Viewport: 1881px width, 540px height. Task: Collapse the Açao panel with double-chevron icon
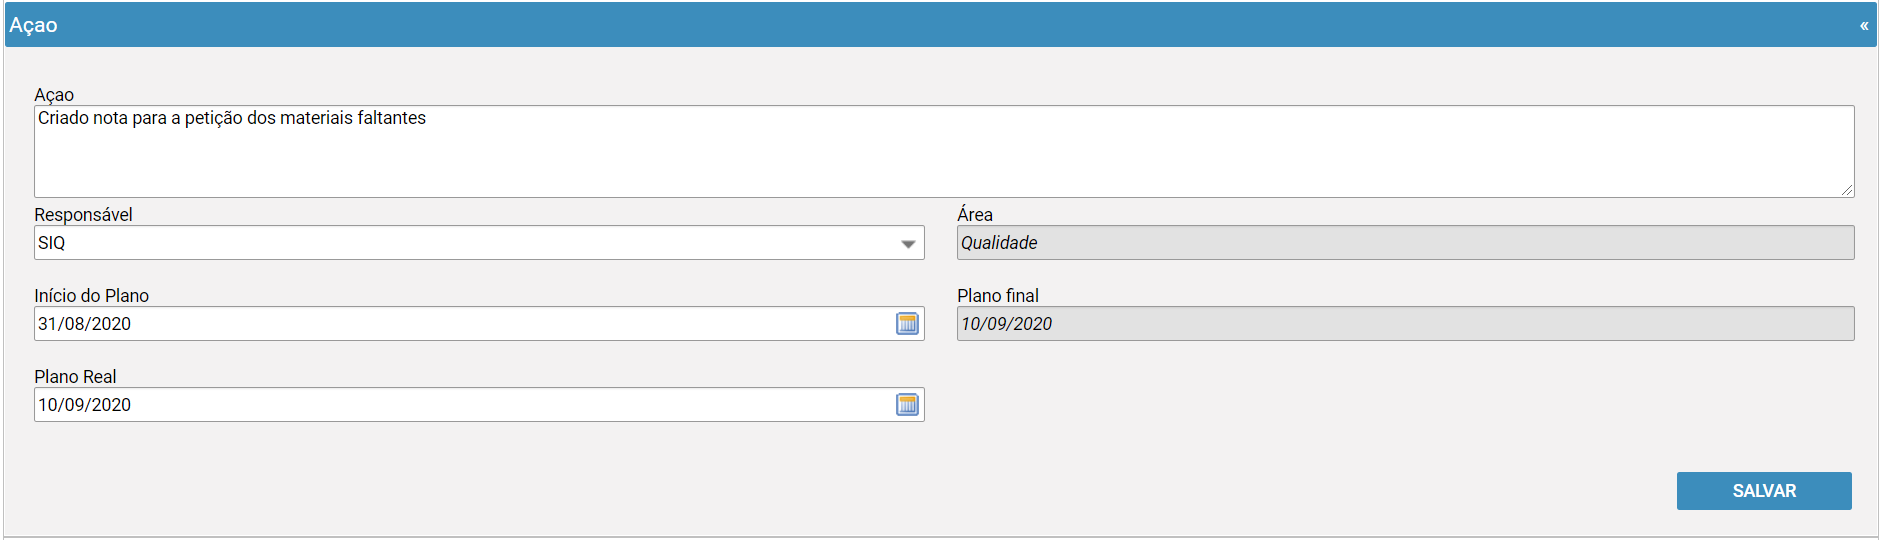click(x=1864, y=25)
